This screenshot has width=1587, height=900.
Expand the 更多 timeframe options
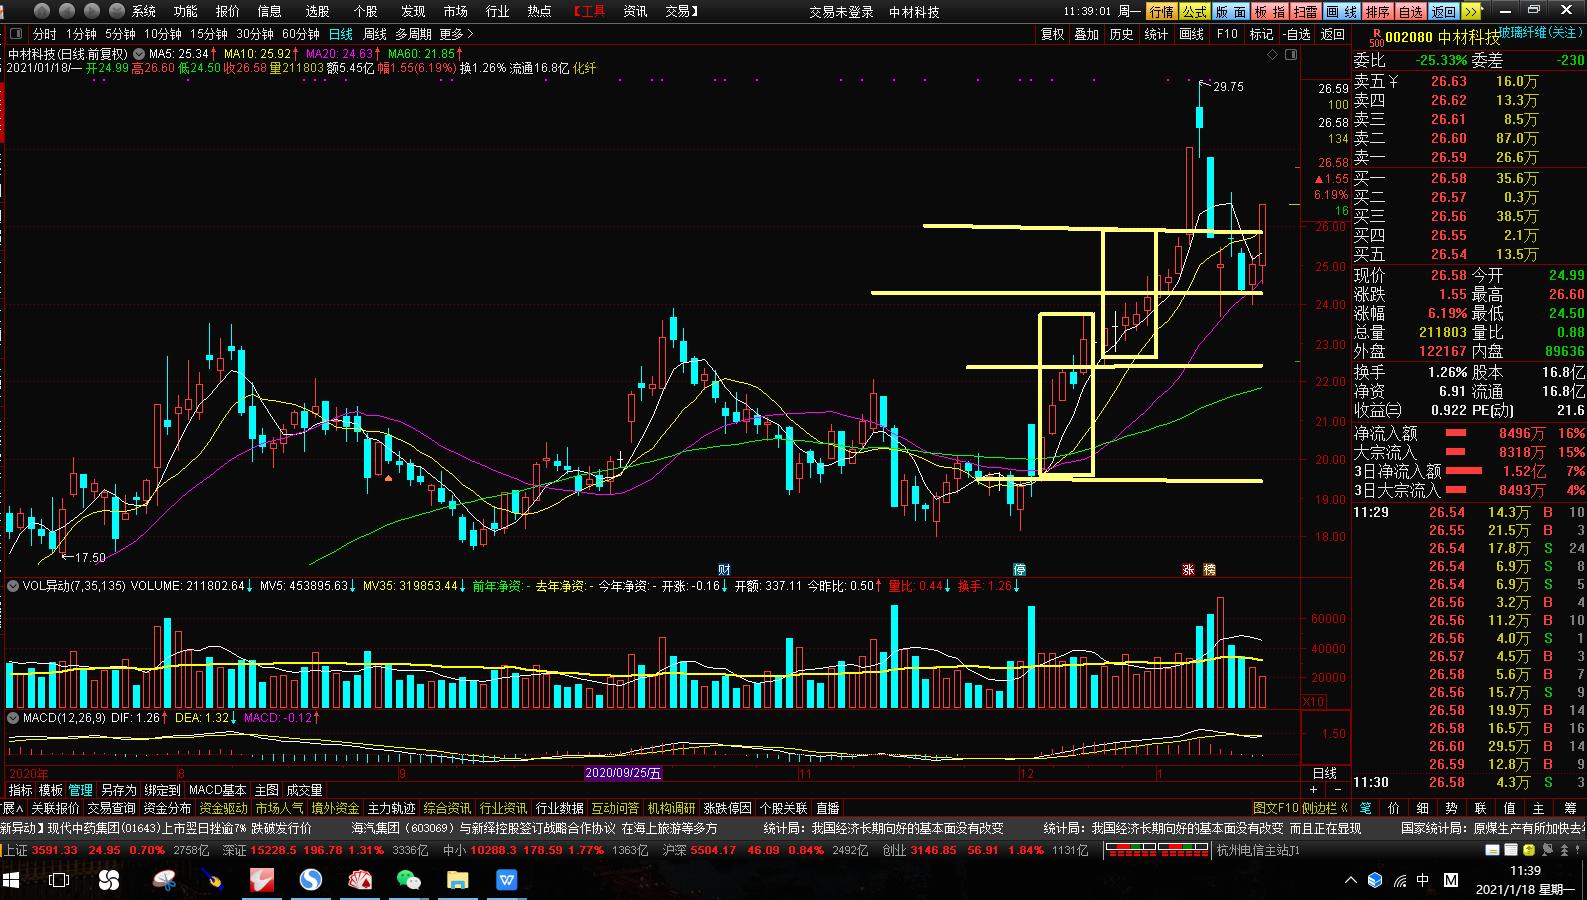[x=456, y=34]
